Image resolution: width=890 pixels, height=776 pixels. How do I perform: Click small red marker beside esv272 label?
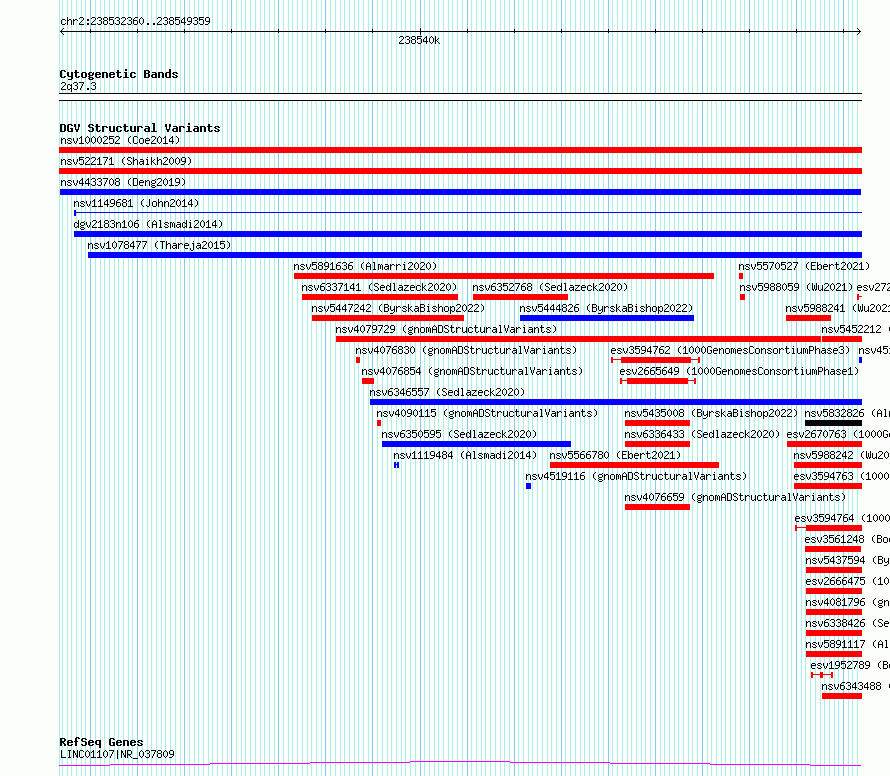(x=859, y=297)
